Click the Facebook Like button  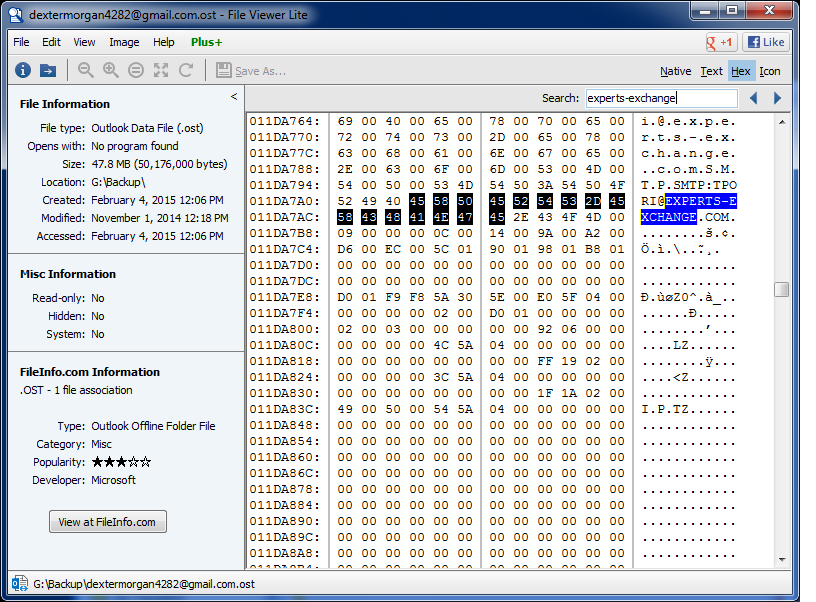click(x=766, y=42)
